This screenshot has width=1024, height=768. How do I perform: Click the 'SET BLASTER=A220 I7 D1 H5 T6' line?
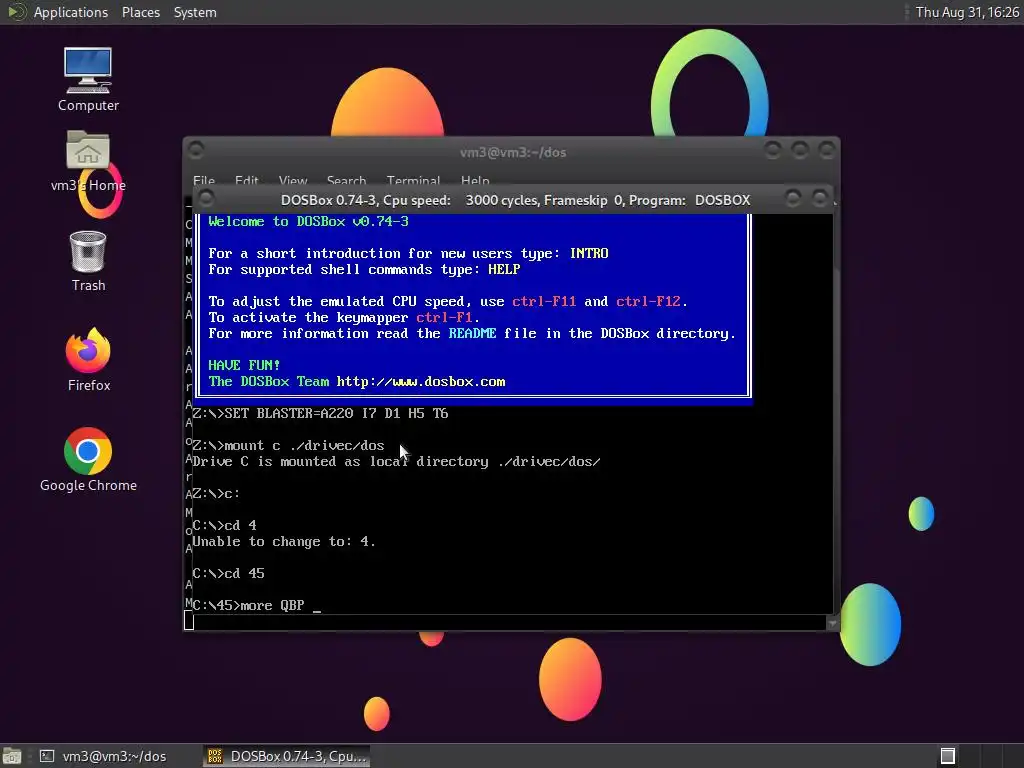320,413
